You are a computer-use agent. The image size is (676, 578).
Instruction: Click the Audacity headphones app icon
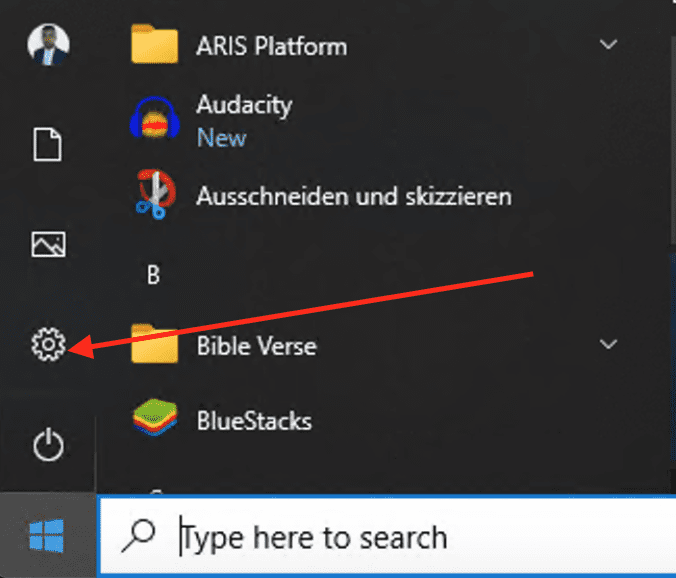[154, 120]
